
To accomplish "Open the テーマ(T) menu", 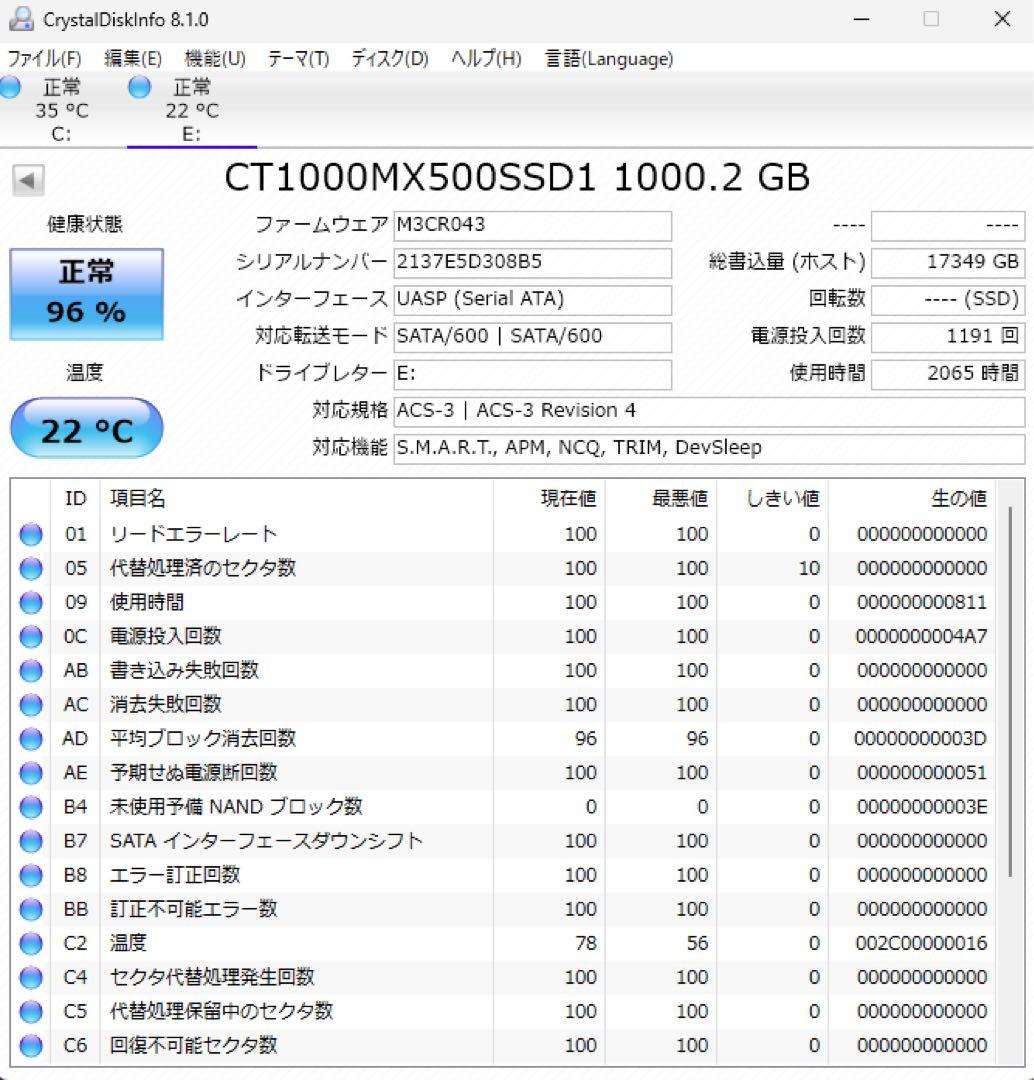I will click(298, 59).
